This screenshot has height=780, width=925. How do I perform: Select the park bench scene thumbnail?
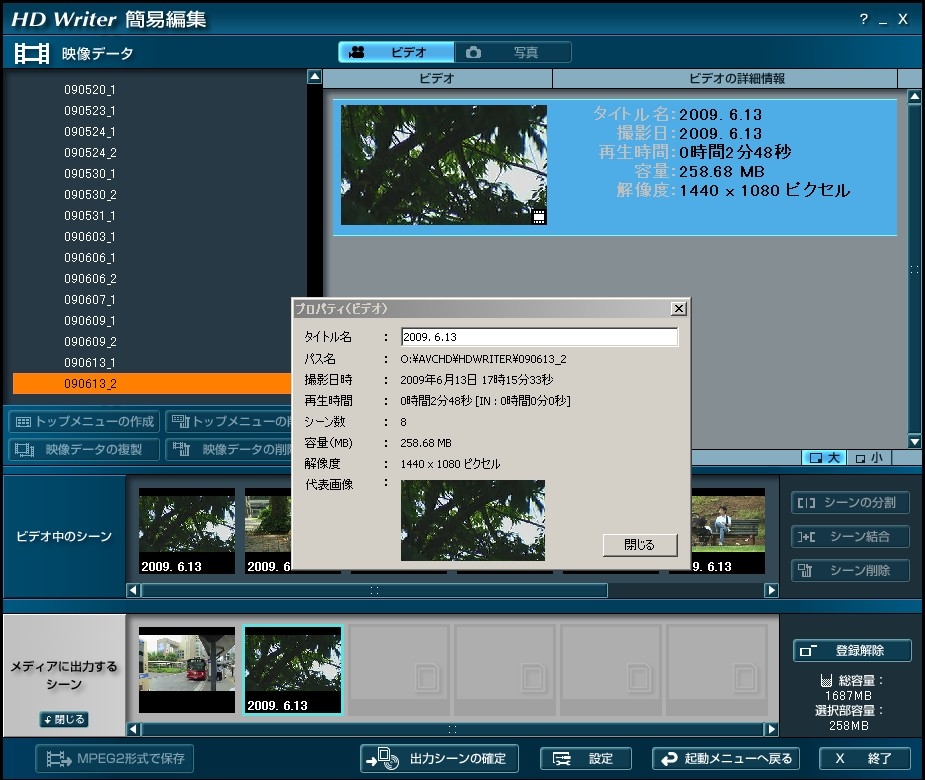pyautogui.click(x=728, y=531)
